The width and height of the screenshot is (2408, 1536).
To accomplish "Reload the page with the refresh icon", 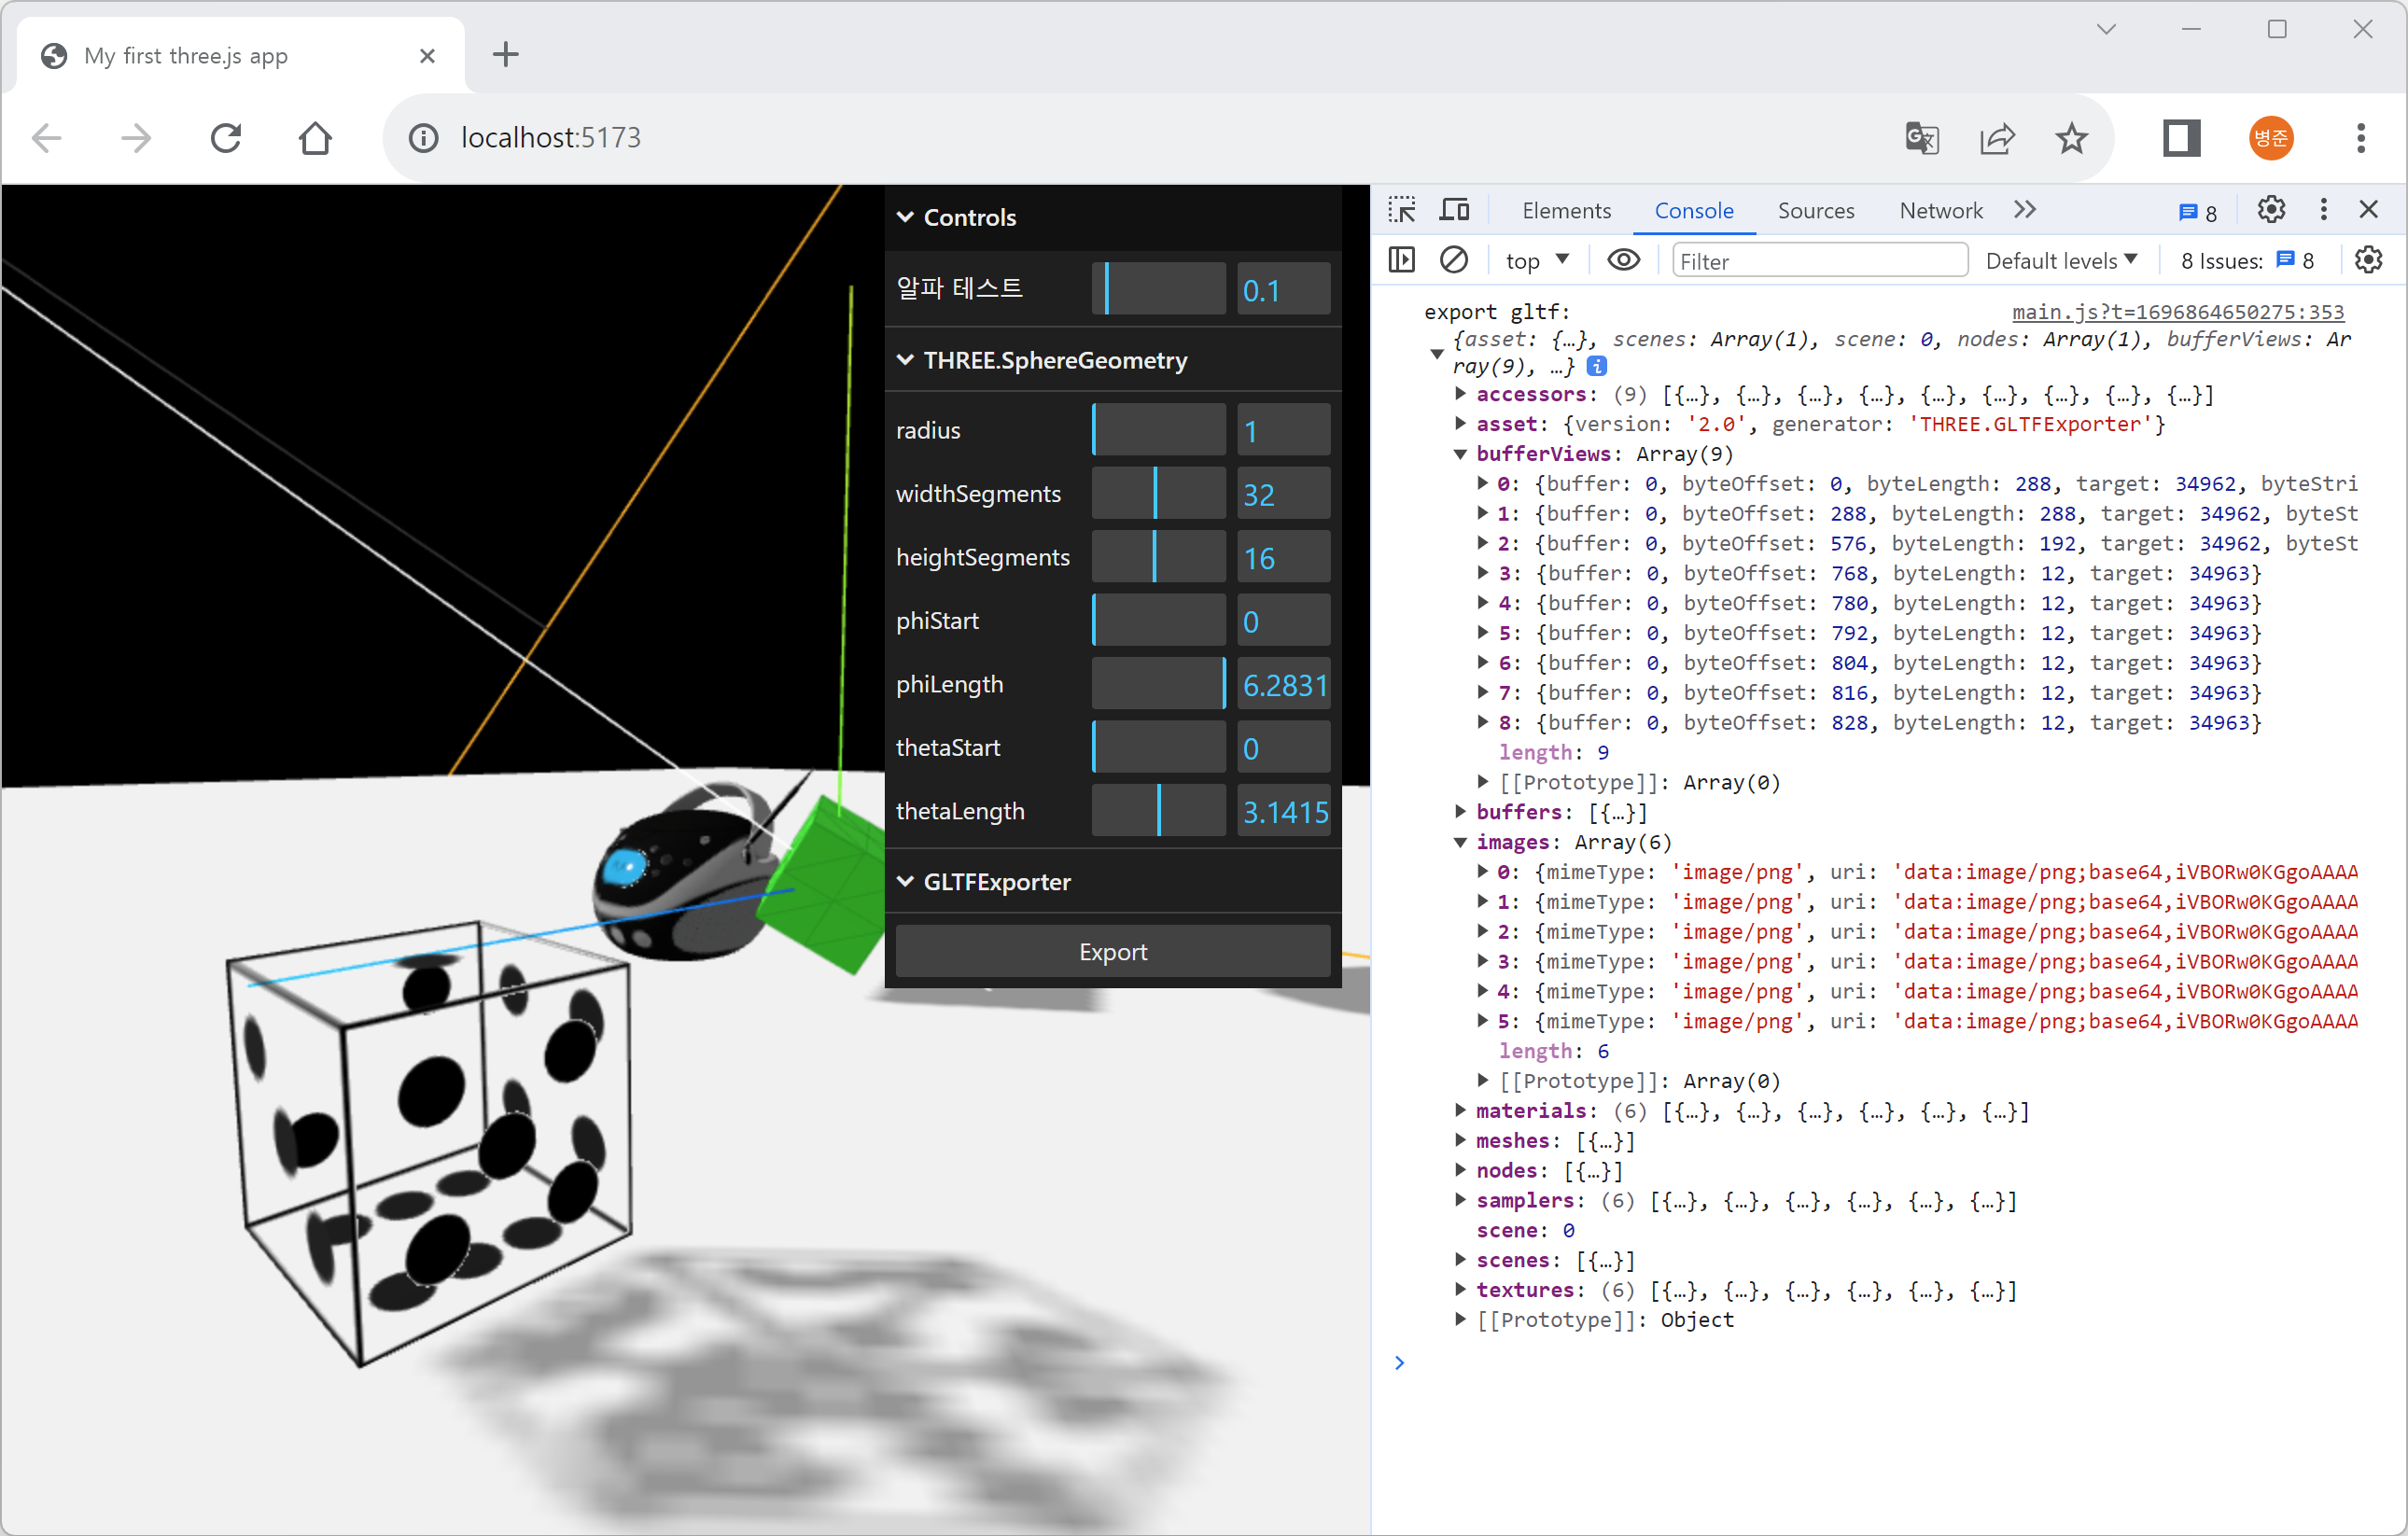I will click(x=226, y=138).
